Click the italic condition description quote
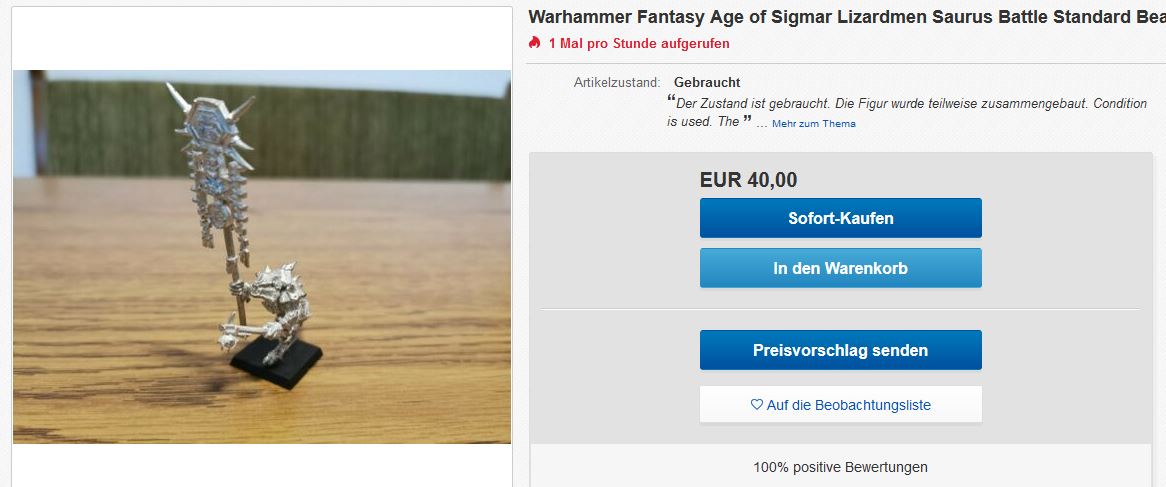Image resolution: width=1166 pixels, height=487 pixels. point(905,104)
